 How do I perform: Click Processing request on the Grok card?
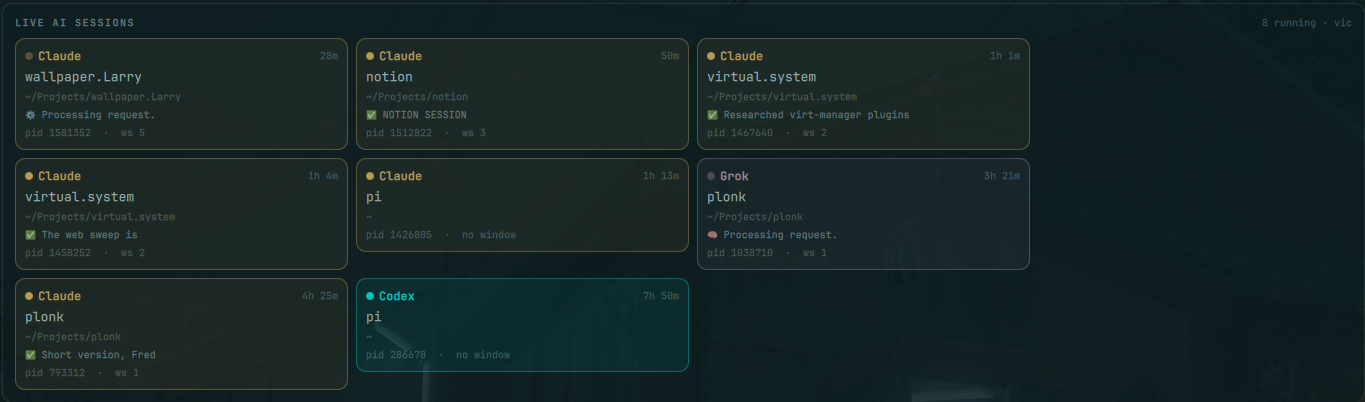click(780, 235)
